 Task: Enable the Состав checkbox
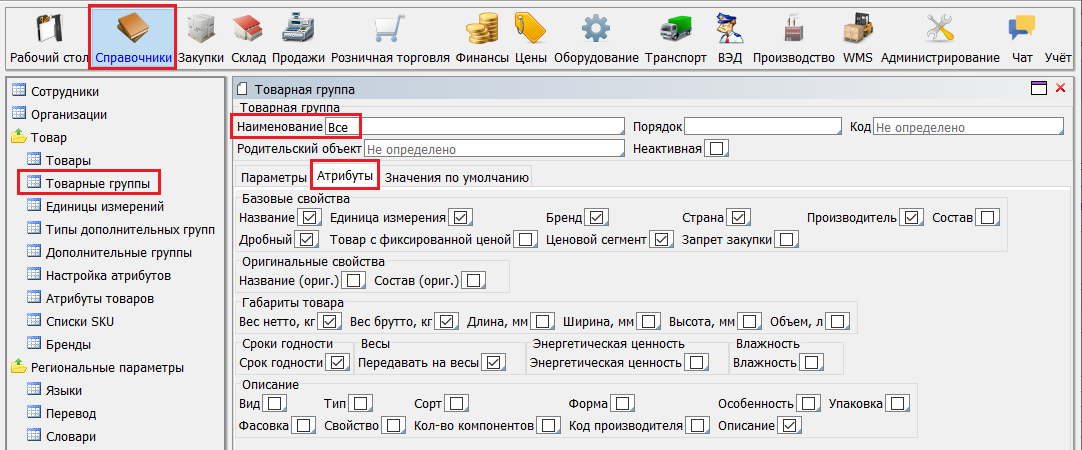[x=987, y=217]
